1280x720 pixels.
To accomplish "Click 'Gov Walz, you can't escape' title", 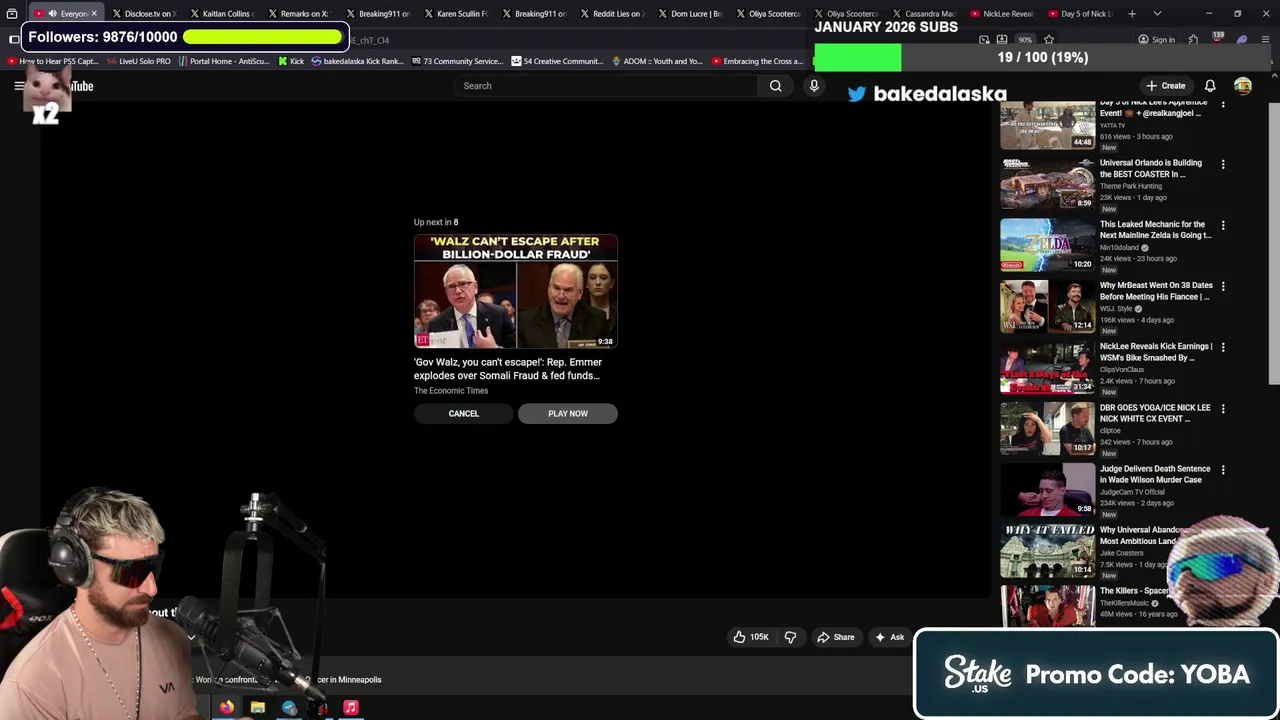I will pos(508,369).
